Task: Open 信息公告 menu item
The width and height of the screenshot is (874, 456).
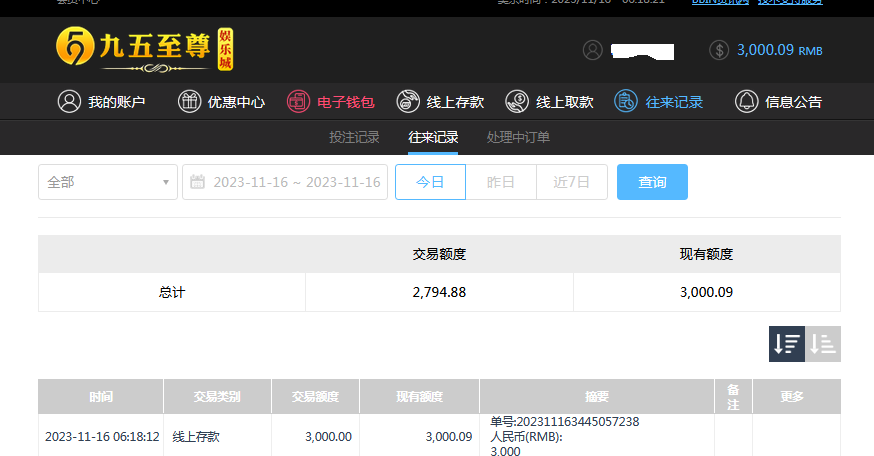Action: 794,102
